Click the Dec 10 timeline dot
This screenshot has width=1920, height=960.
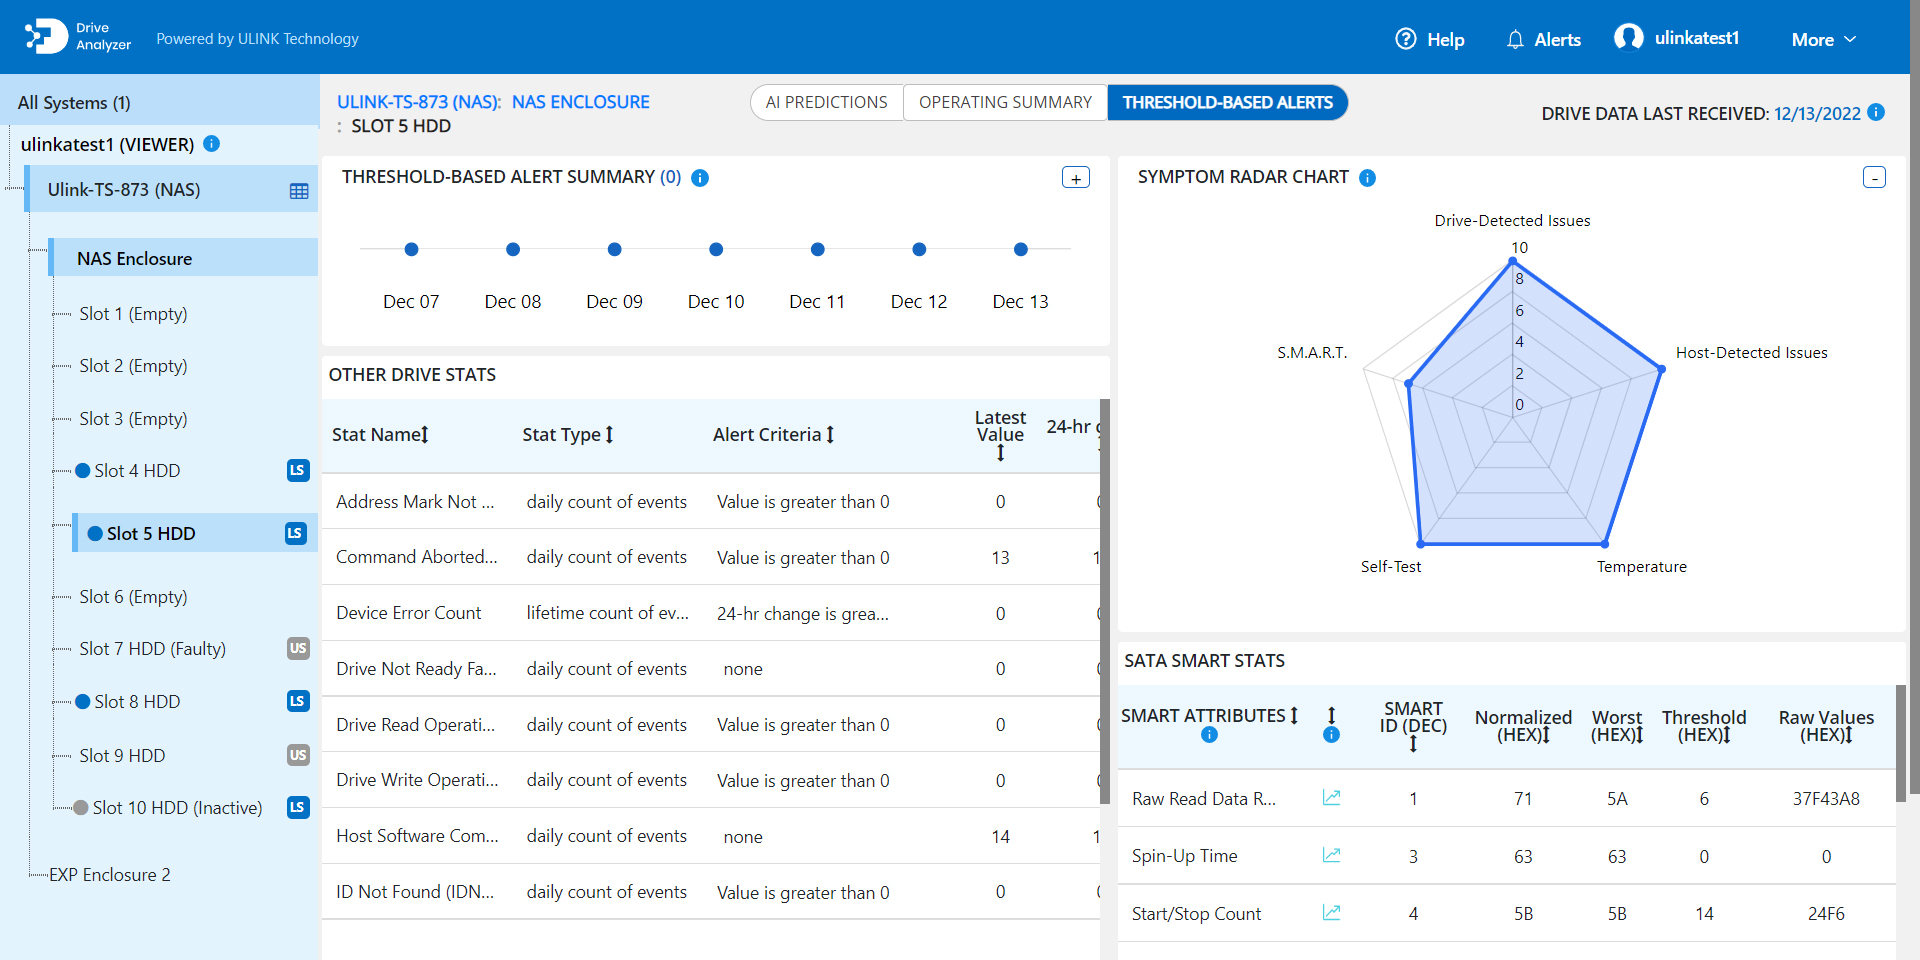point(716,250)
